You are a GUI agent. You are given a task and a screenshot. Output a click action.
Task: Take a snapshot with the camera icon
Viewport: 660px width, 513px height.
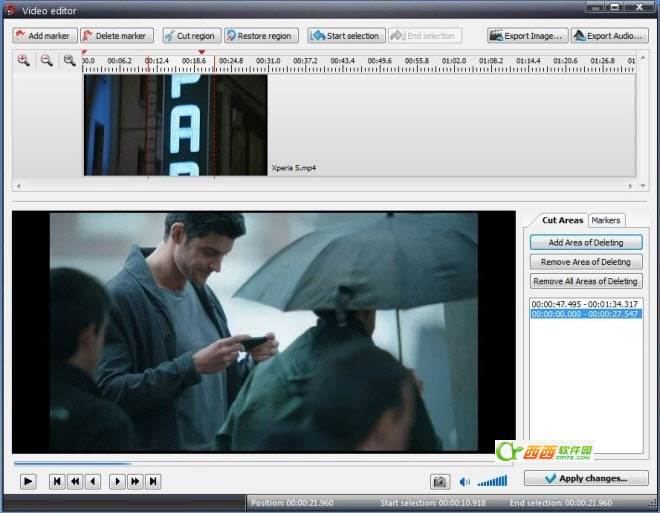coord(439,481)
